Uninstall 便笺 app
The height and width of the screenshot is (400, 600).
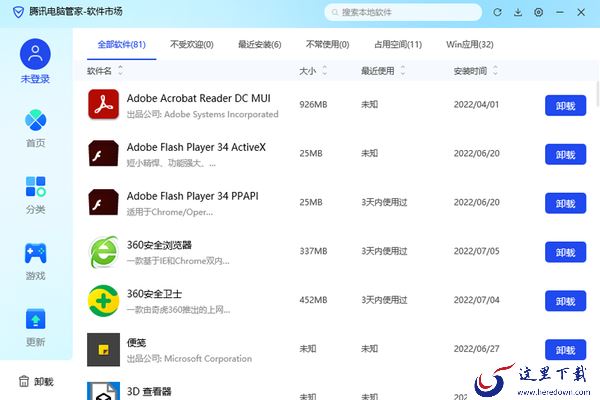point(566,350)
